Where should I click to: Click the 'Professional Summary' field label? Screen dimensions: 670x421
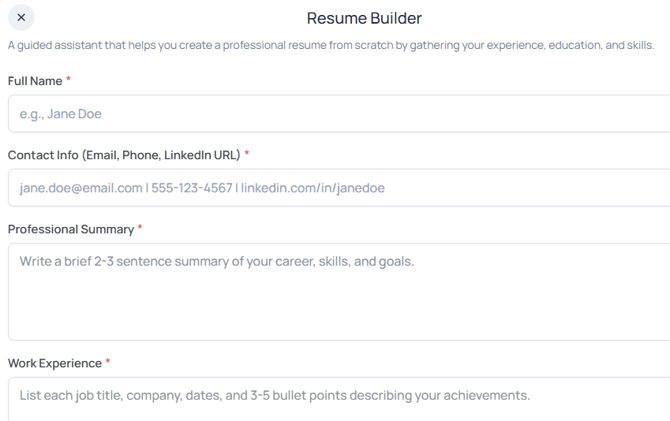tap(71, 229)
